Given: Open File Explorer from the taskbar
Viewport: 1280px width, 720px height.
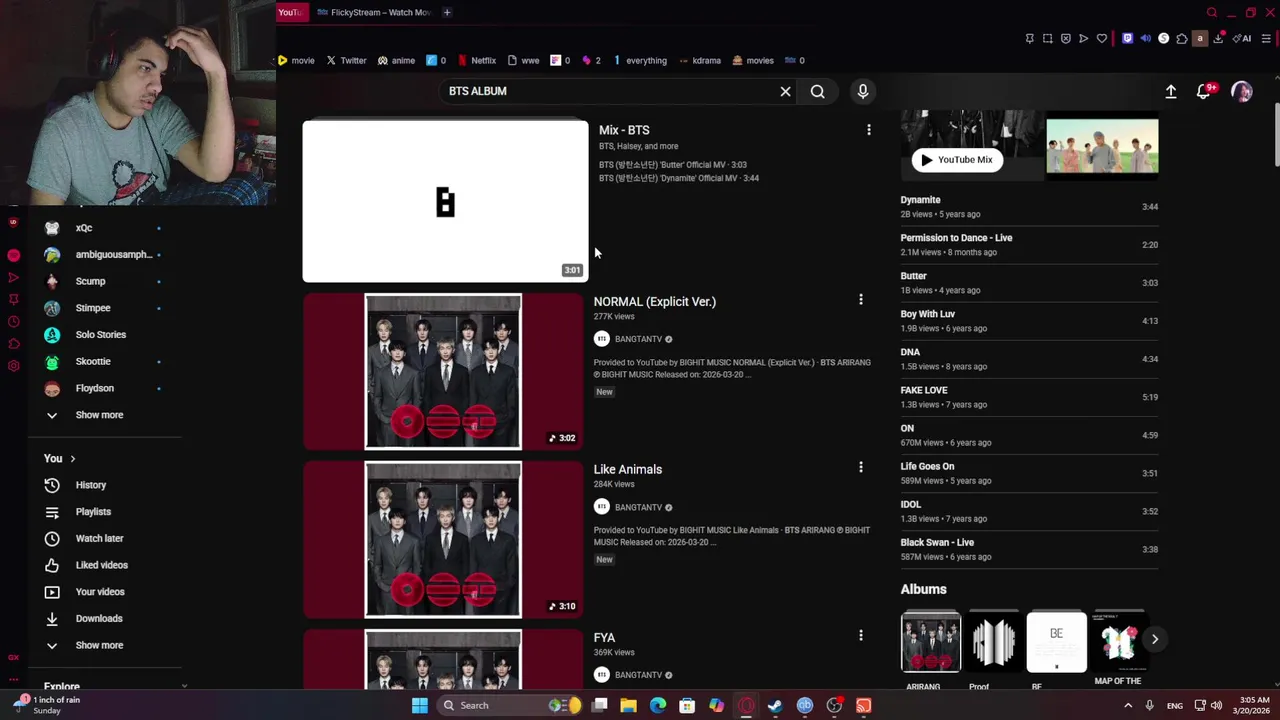Looking at the screenshot, I should point(628,706).
